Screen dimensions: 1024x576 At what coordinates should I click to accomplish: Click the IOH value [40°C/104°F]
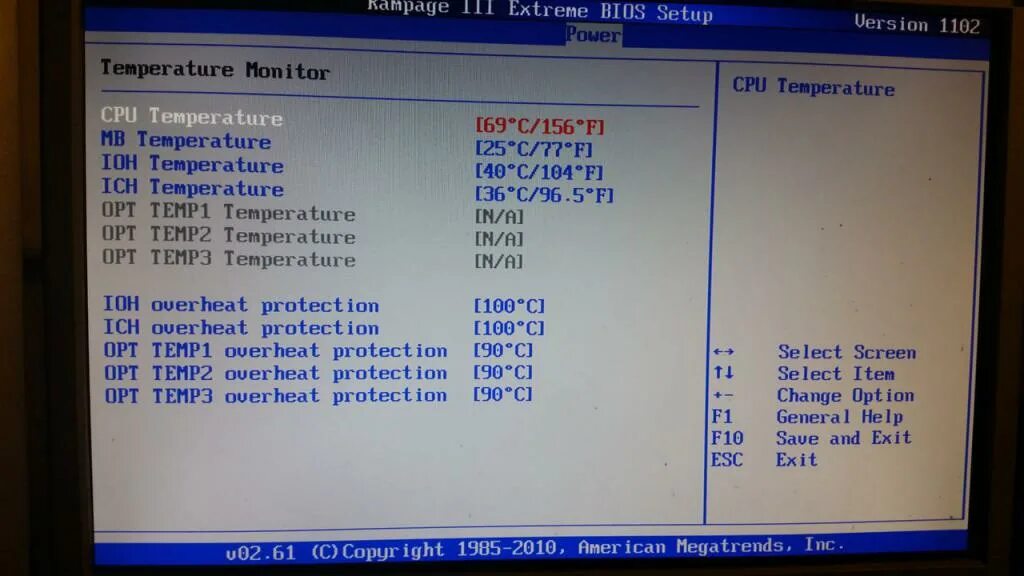click(x=539, y=172)
